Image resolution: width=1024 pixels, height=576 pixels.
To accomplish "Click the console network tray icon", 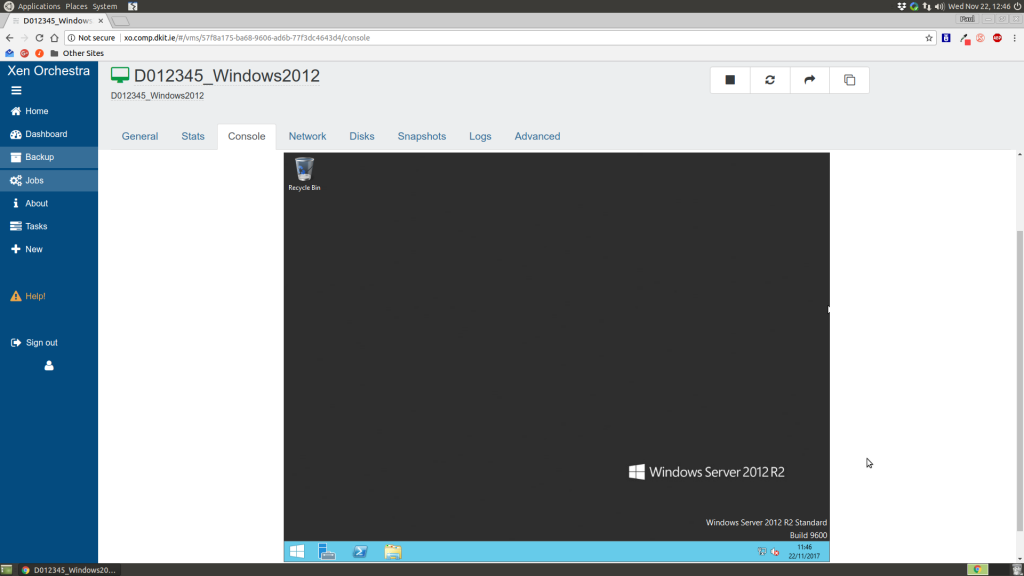I will 762,552.
